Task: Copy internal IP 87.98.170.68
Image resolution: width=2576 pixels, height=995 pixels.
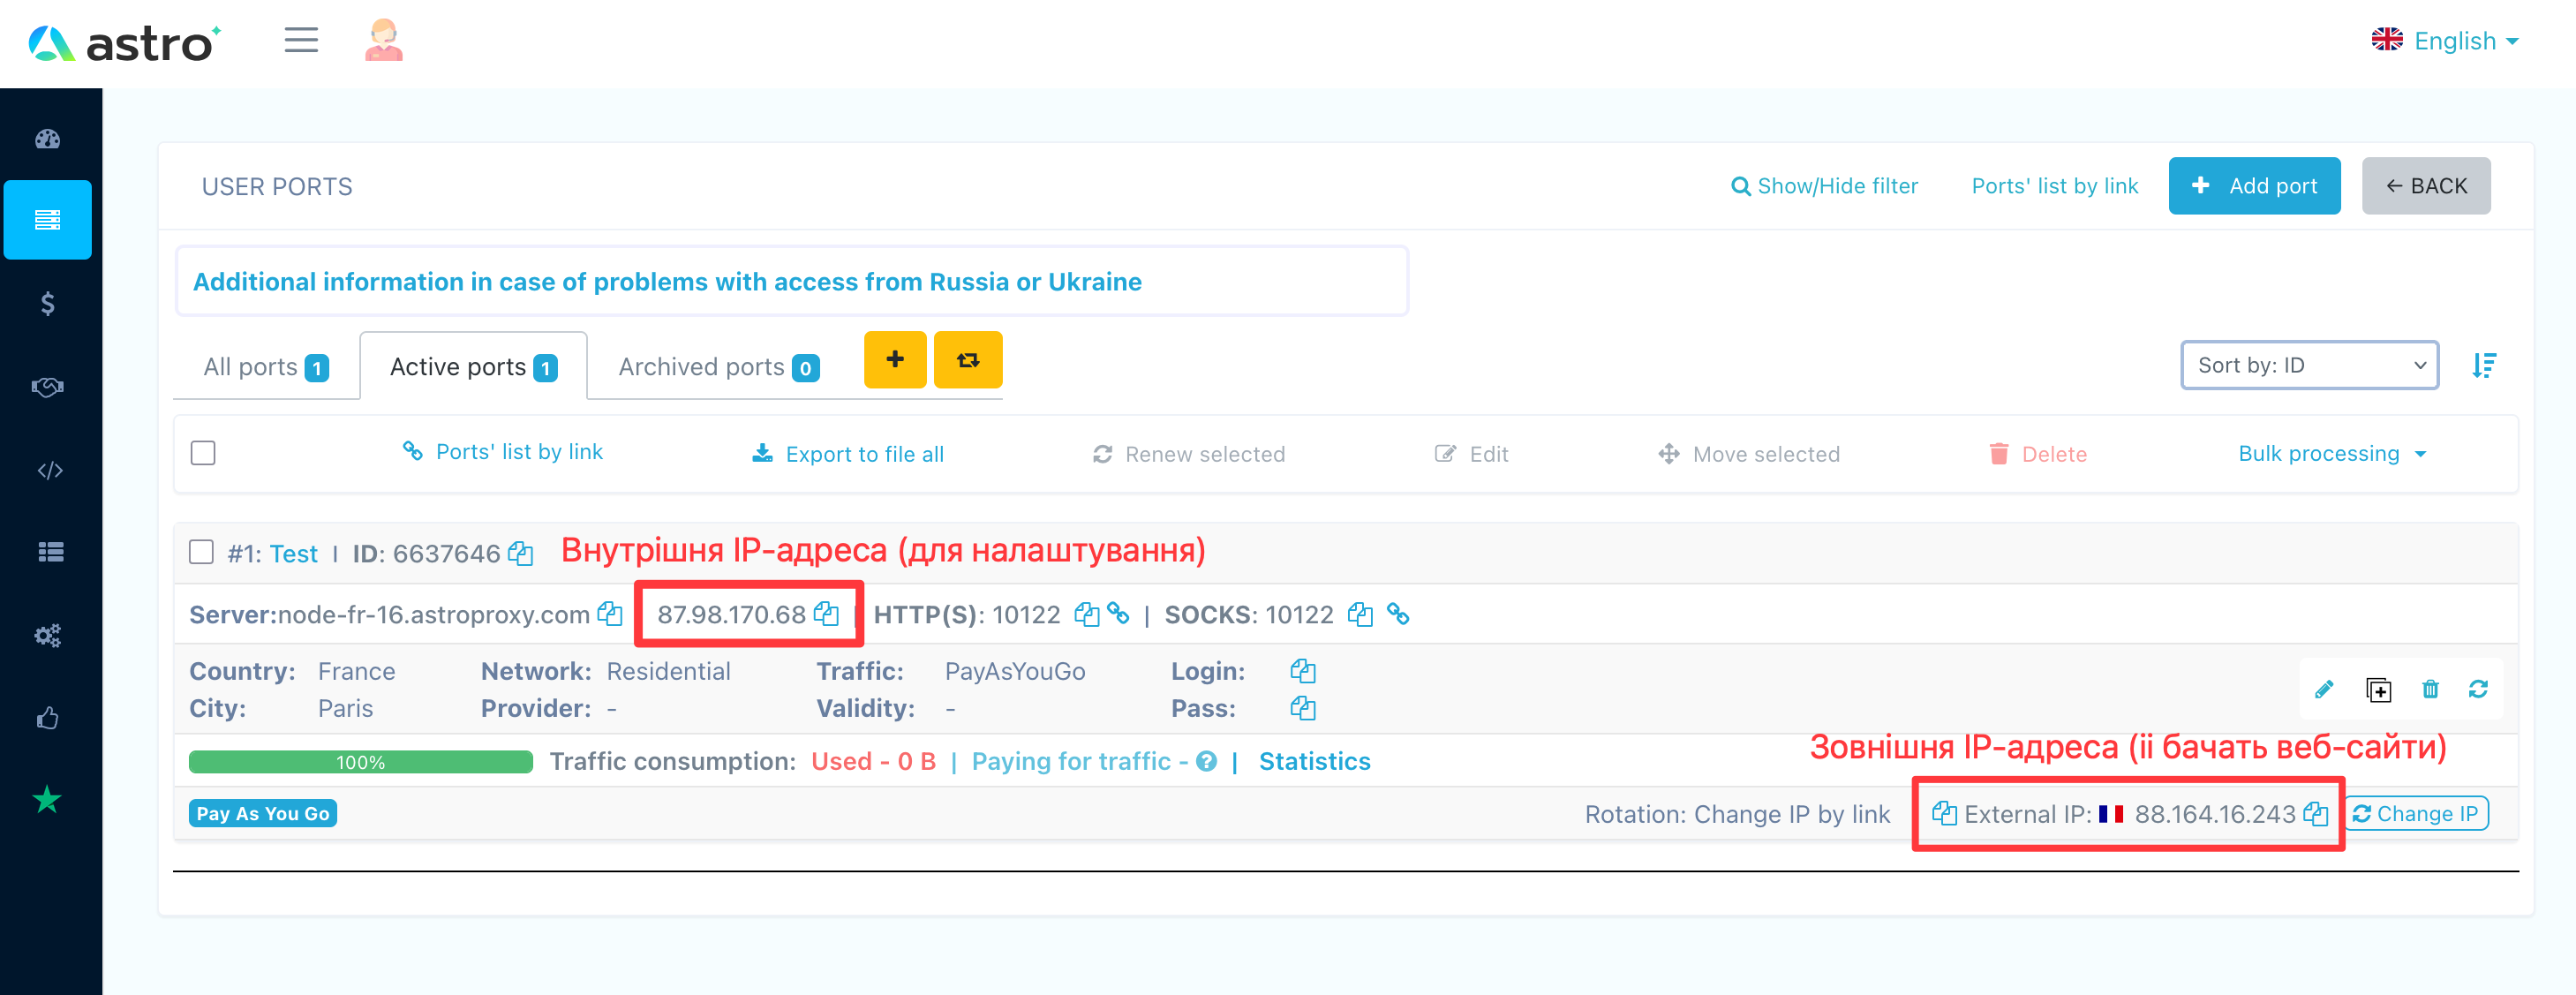Action: tap(826, 614)
